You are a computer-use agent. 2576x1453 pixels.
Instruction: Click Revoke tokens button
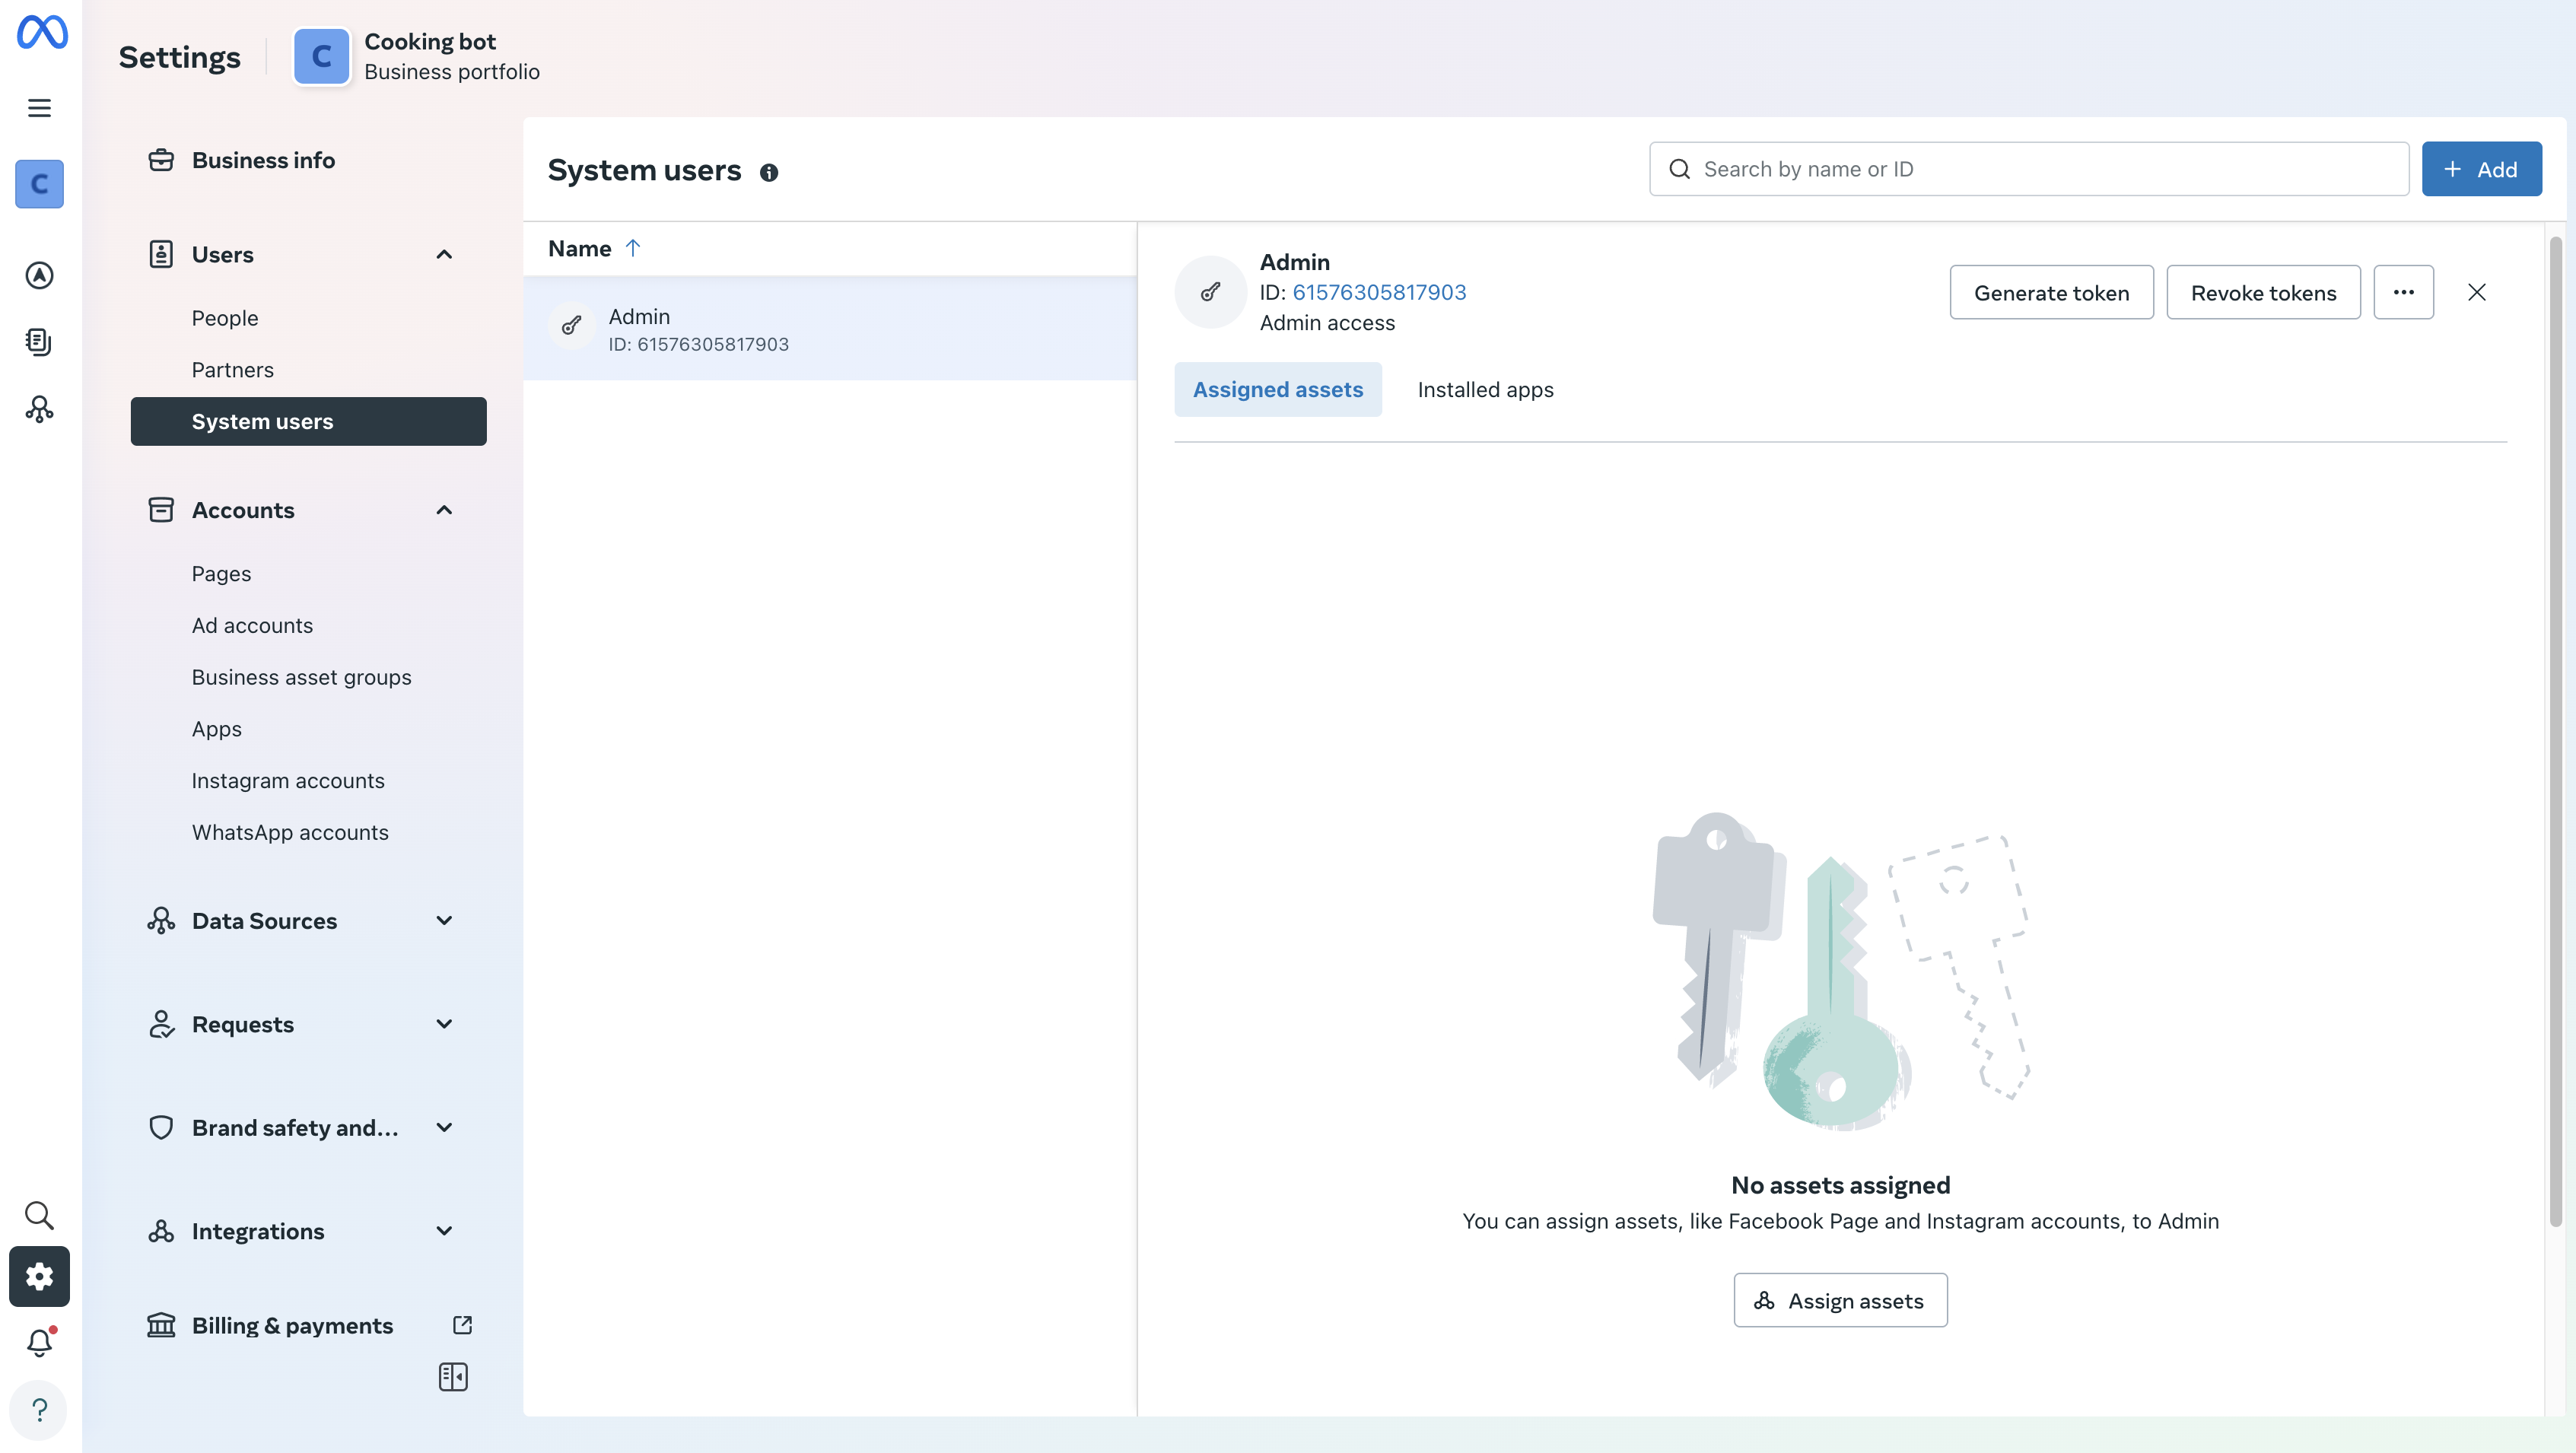tap(2263, 292)
